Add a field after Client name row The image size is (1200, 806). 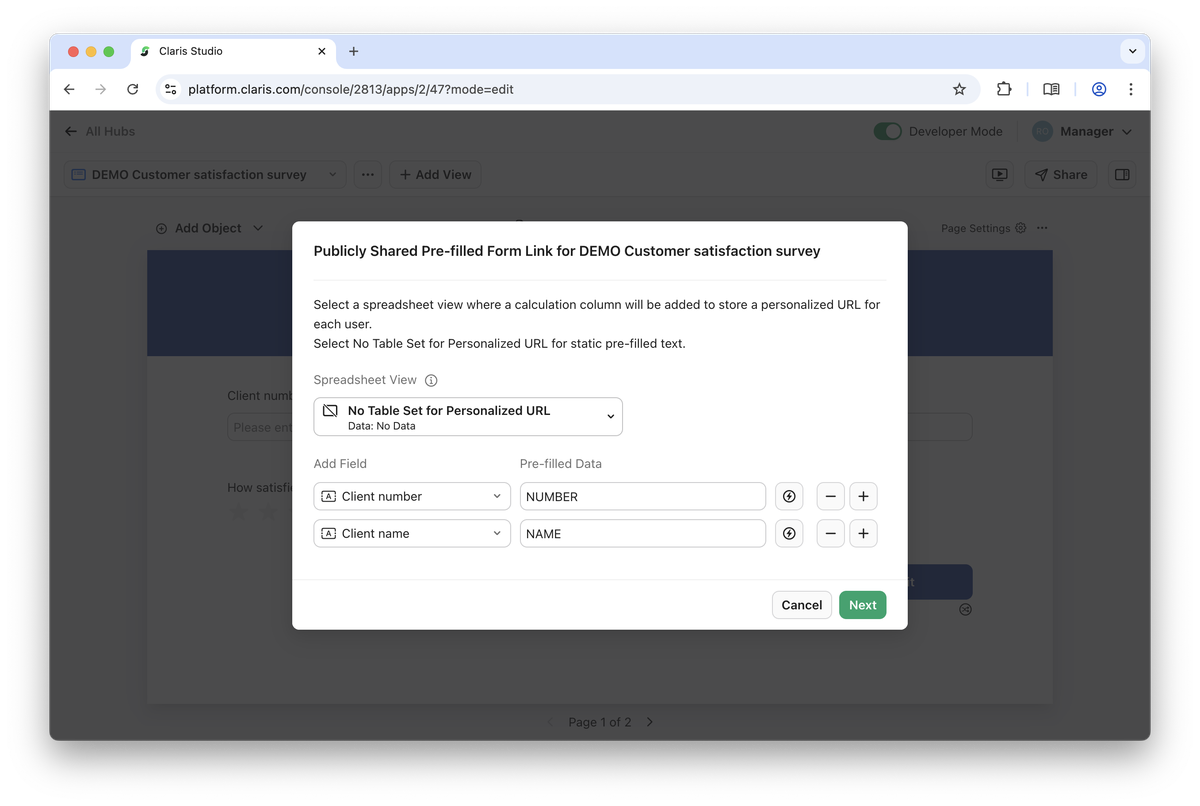(864, 534)
